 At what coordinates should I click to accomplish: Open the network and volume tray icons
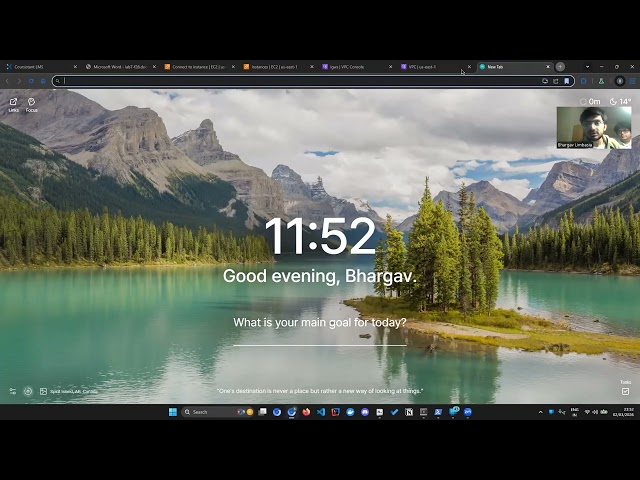pyautogui.click(x=596, y=412)
